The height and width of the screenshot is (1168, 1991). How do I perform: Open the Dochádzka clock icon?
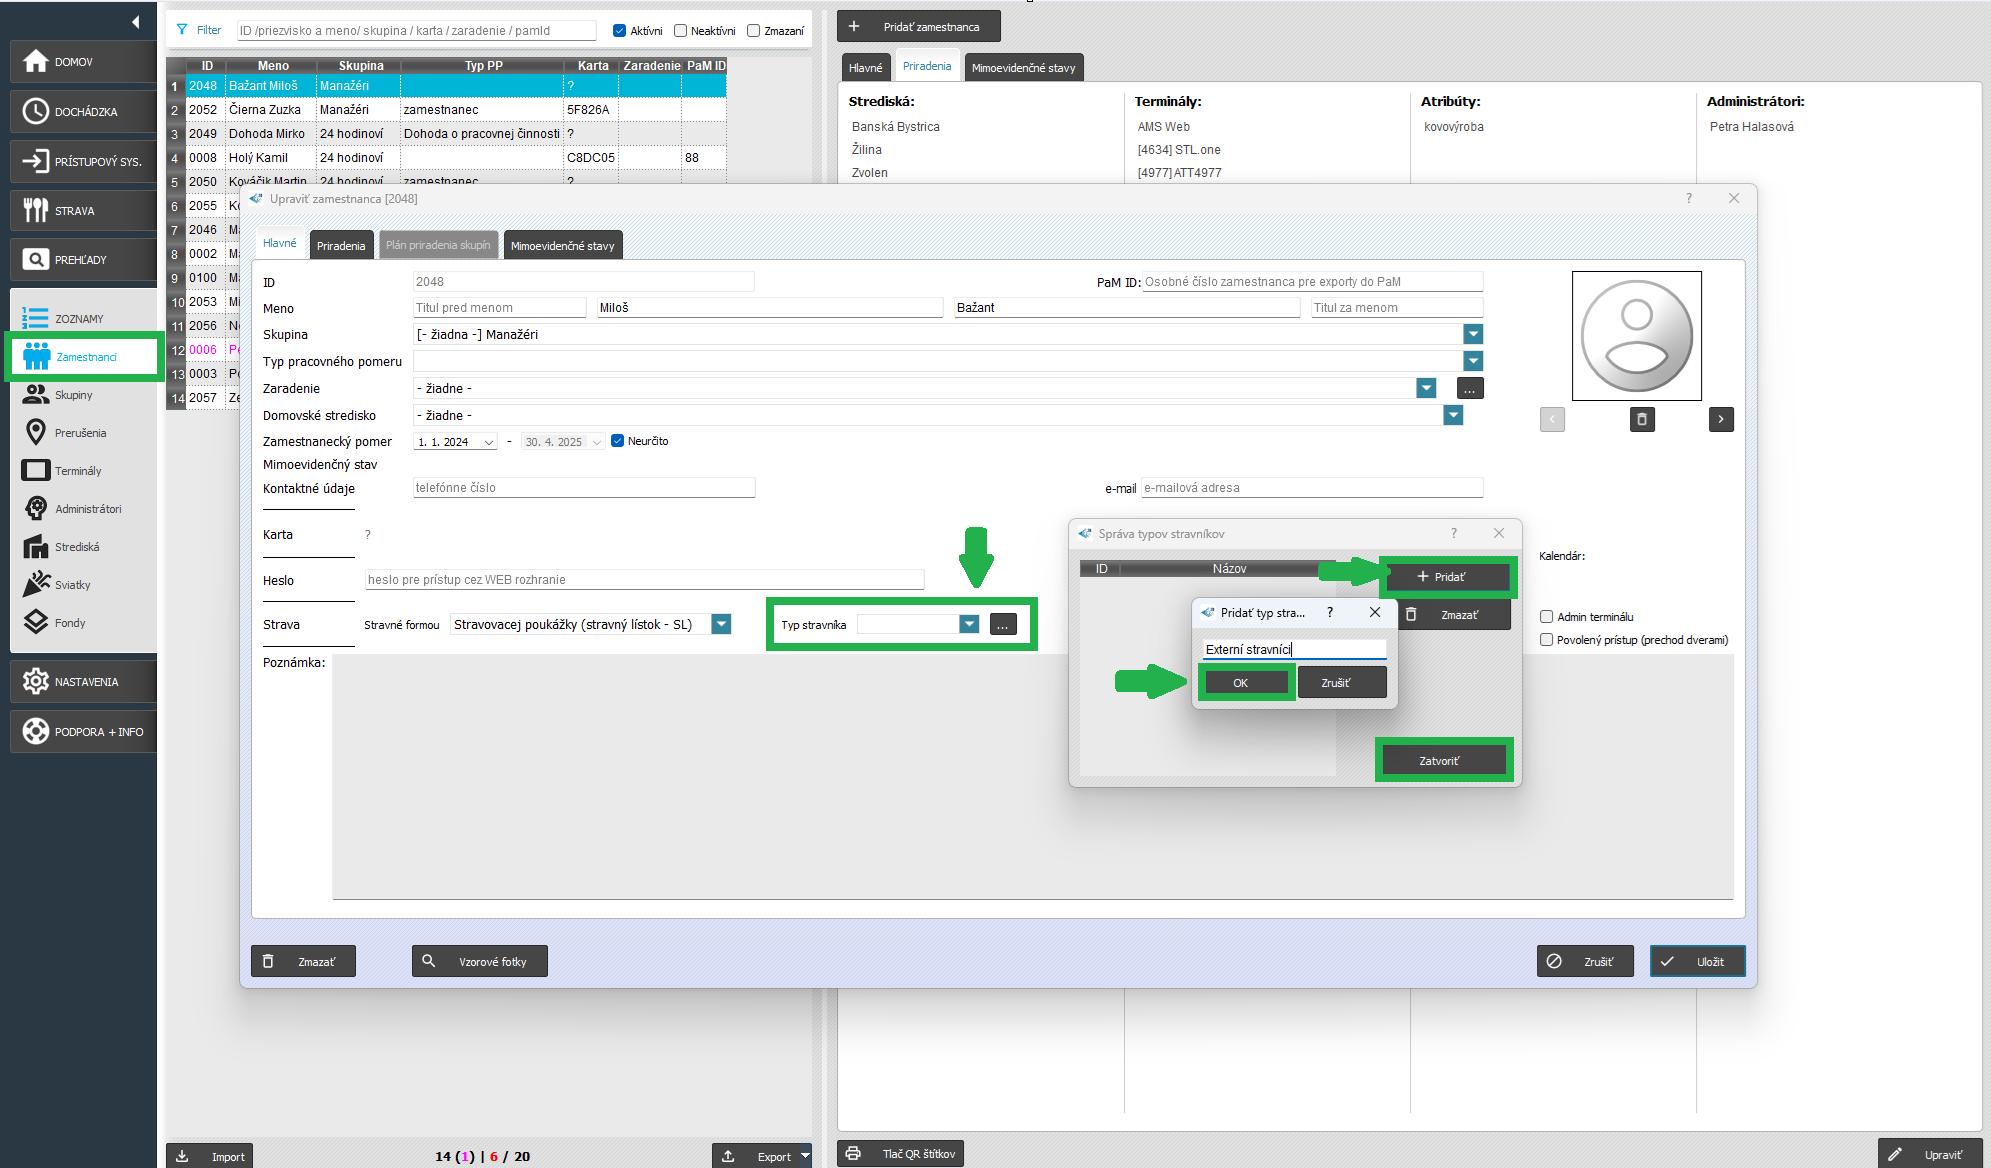pyautogui.click(x=36, y=111)
